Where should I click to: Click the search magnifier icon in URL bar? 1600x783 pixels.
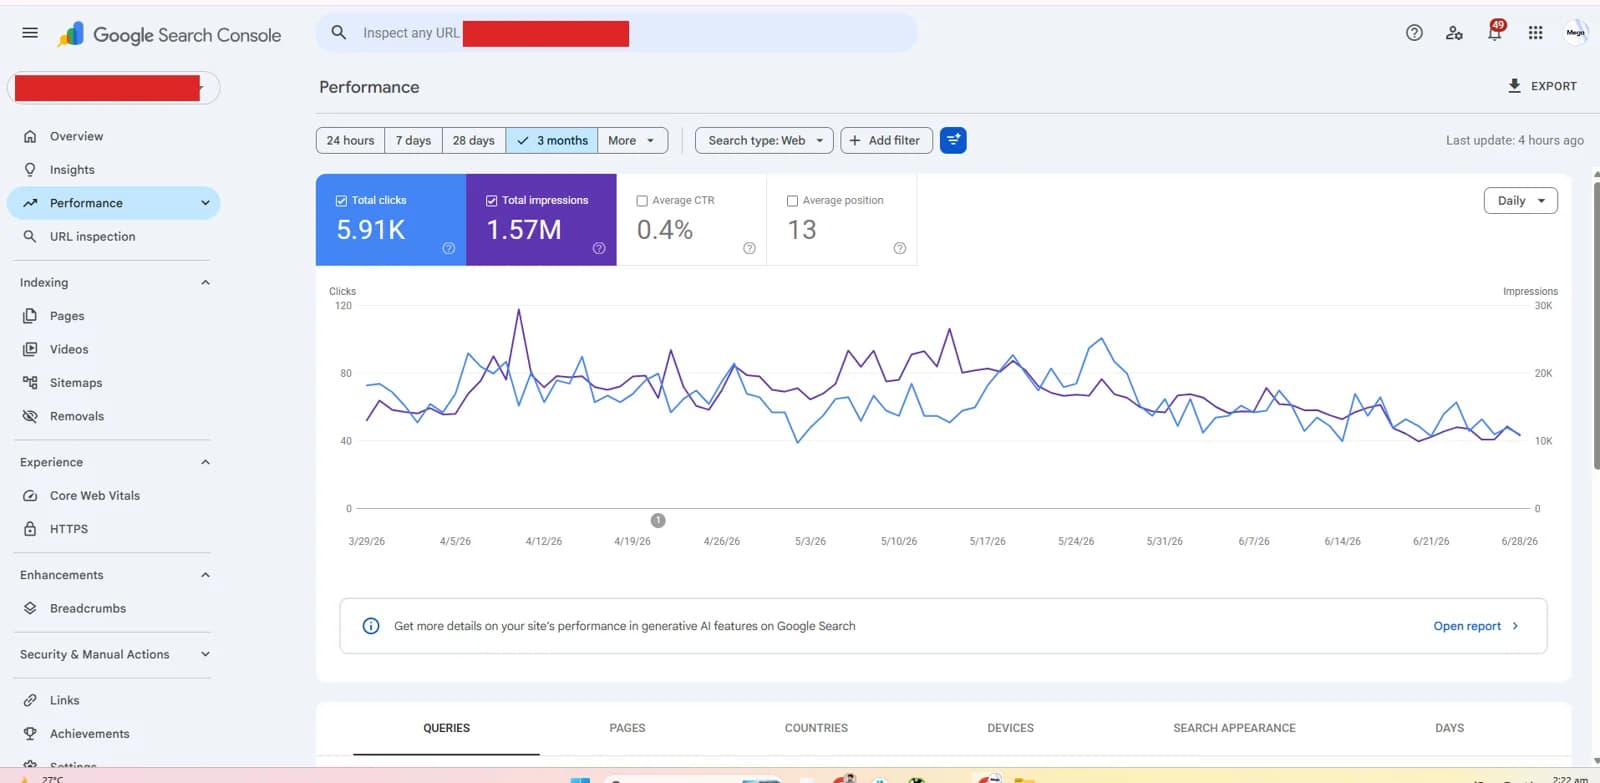click(339, 33)
